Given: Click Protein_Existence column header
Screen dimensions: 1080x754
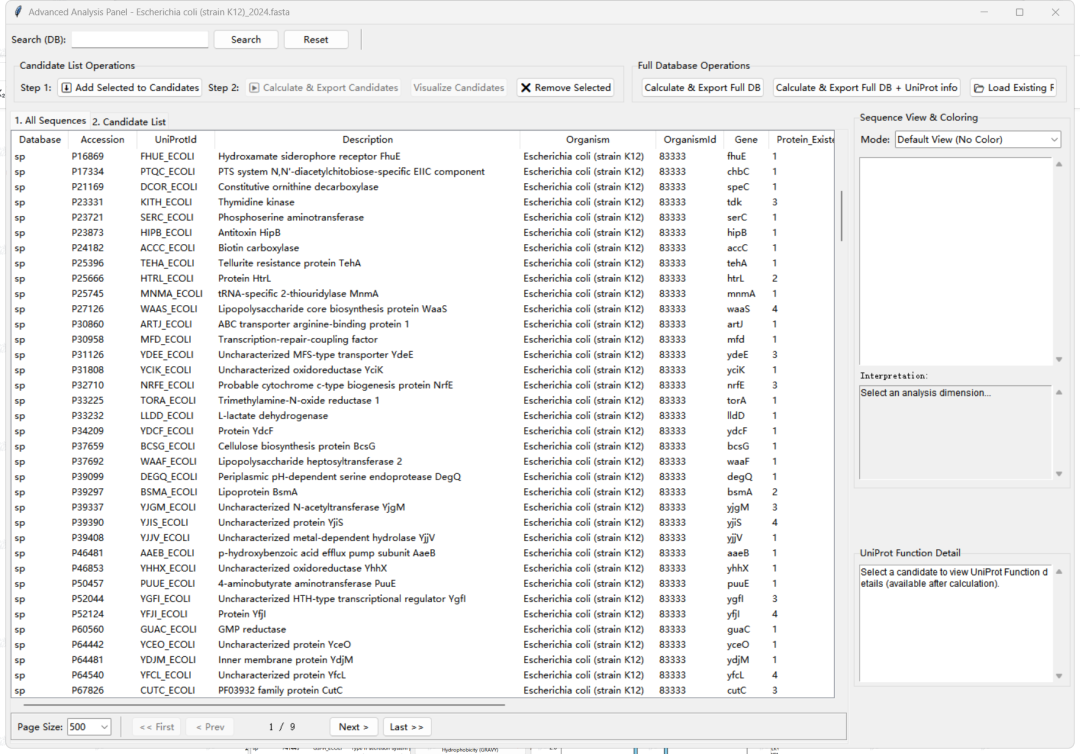Looking at the screenshot, I should point(803,139).
